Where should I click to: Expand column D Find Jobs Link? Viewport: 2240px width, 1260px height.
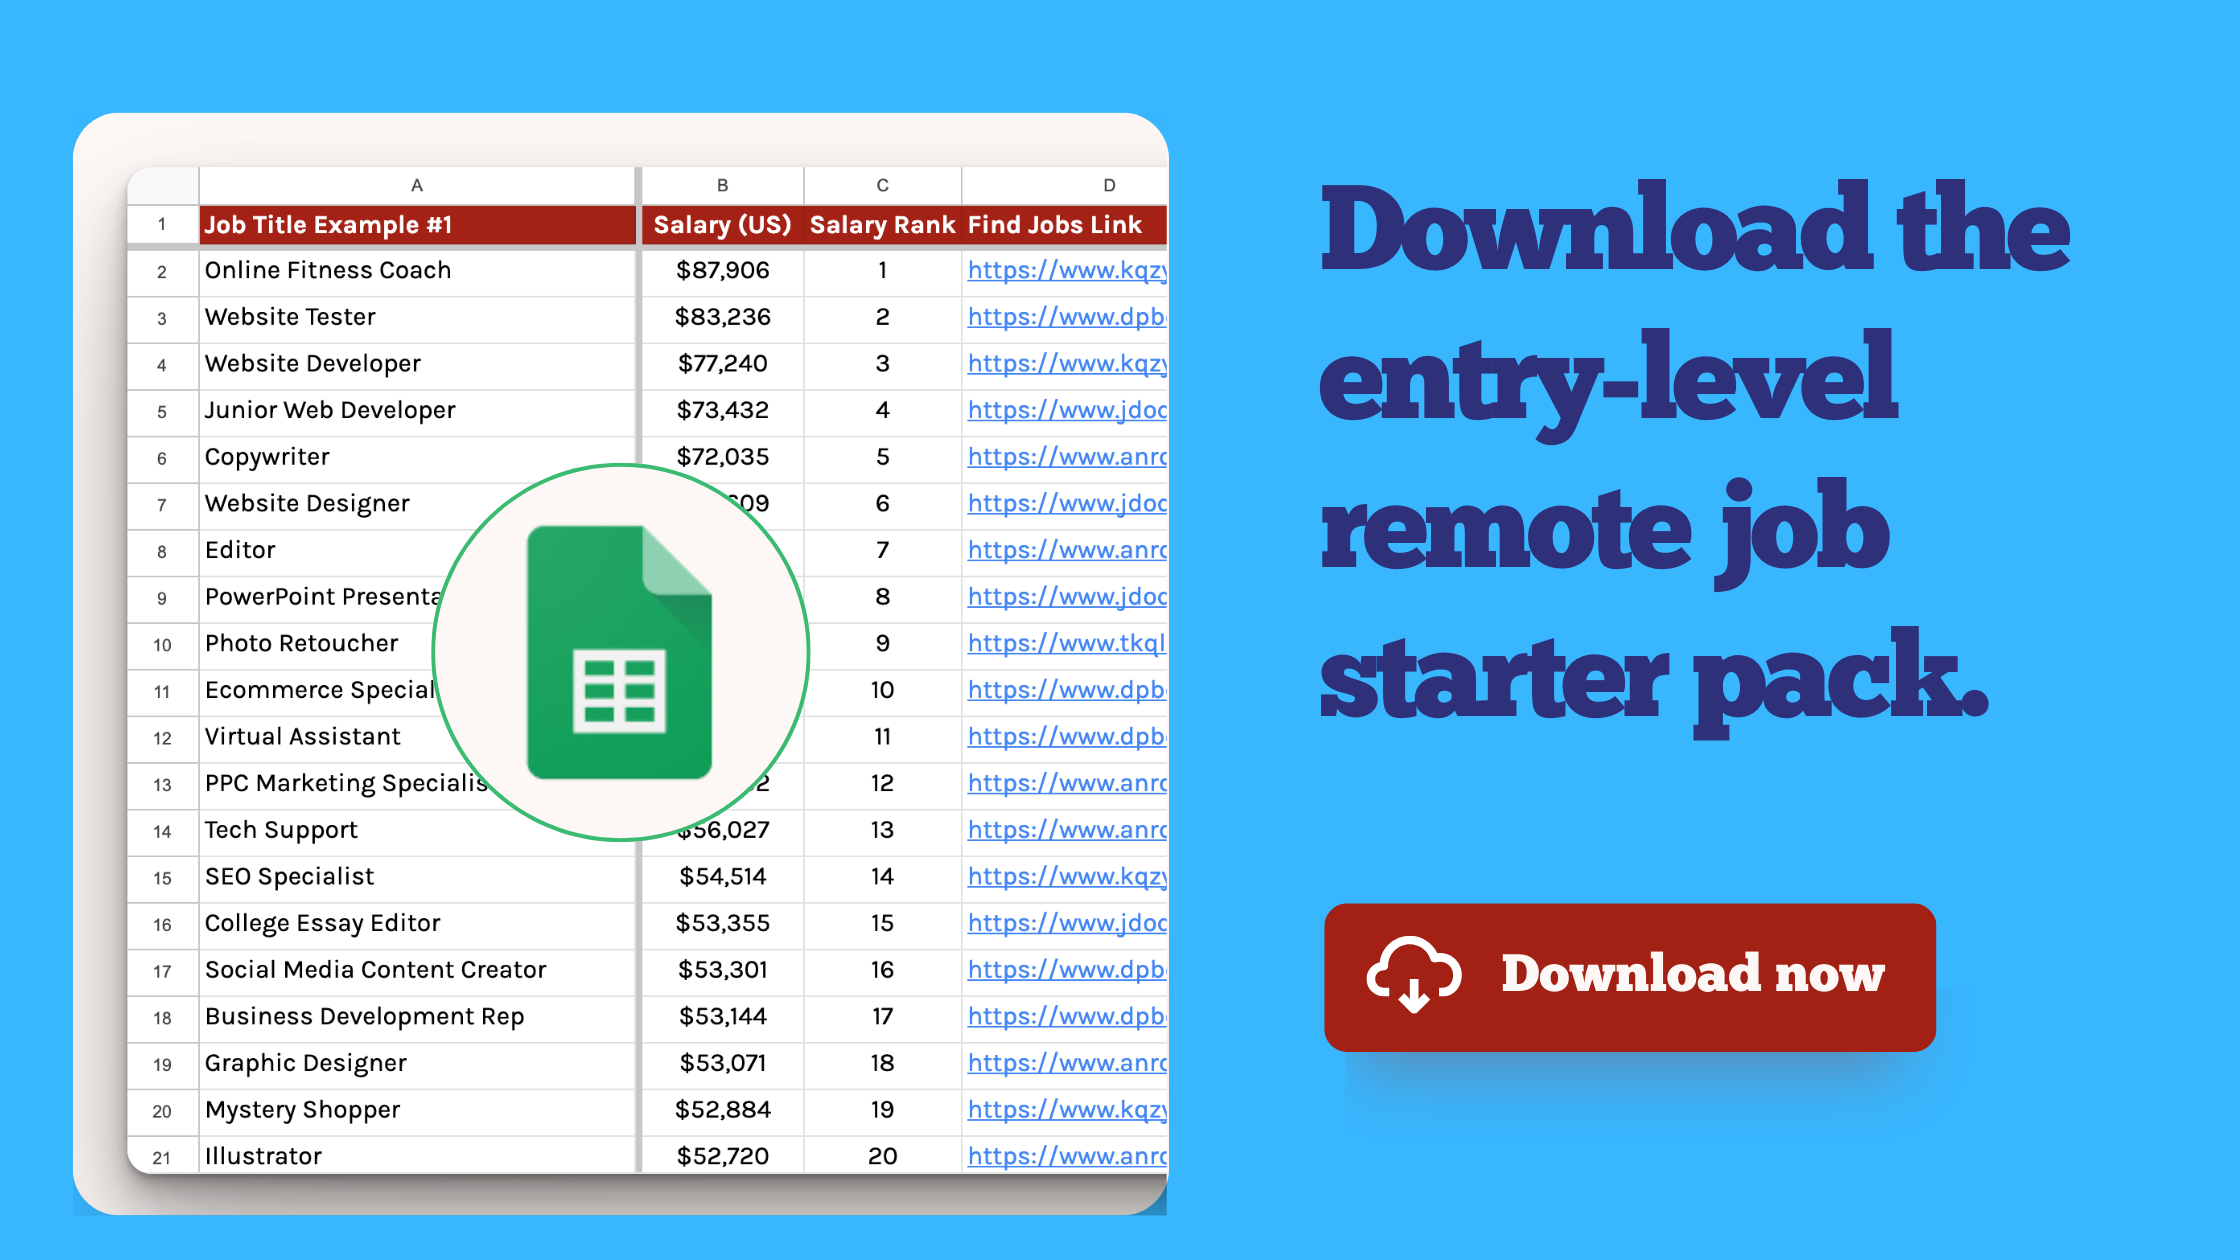coord(1165,185)
